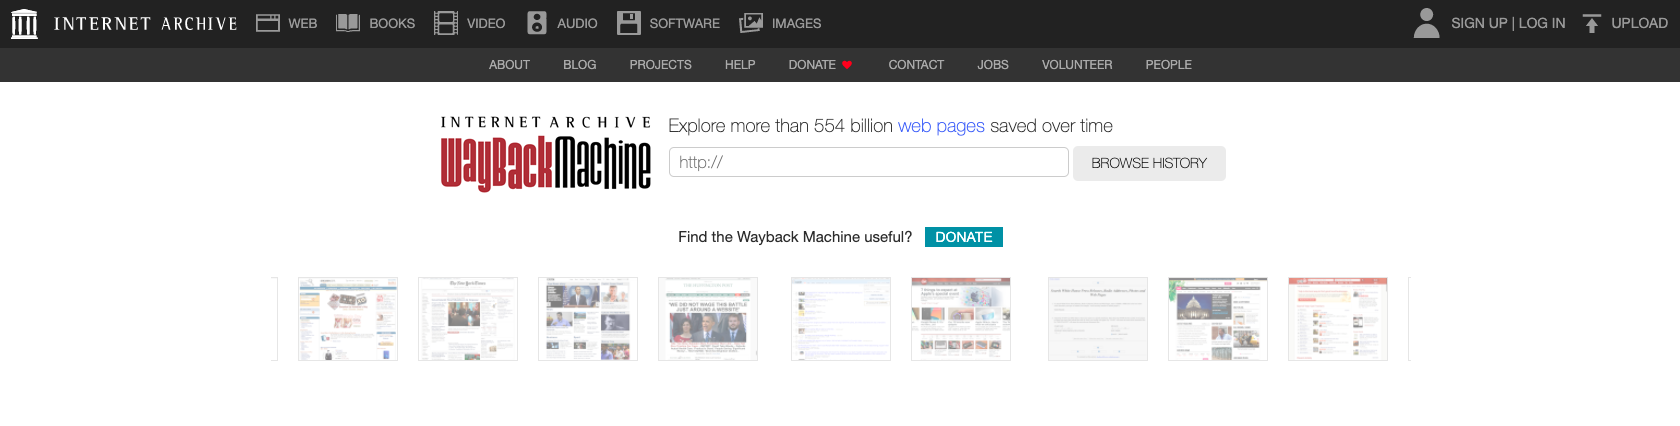Image resolution: width=1680 pixels, height=426 pixels.
Task: Select the Web label in top navigation
Action: pos(303,23)
